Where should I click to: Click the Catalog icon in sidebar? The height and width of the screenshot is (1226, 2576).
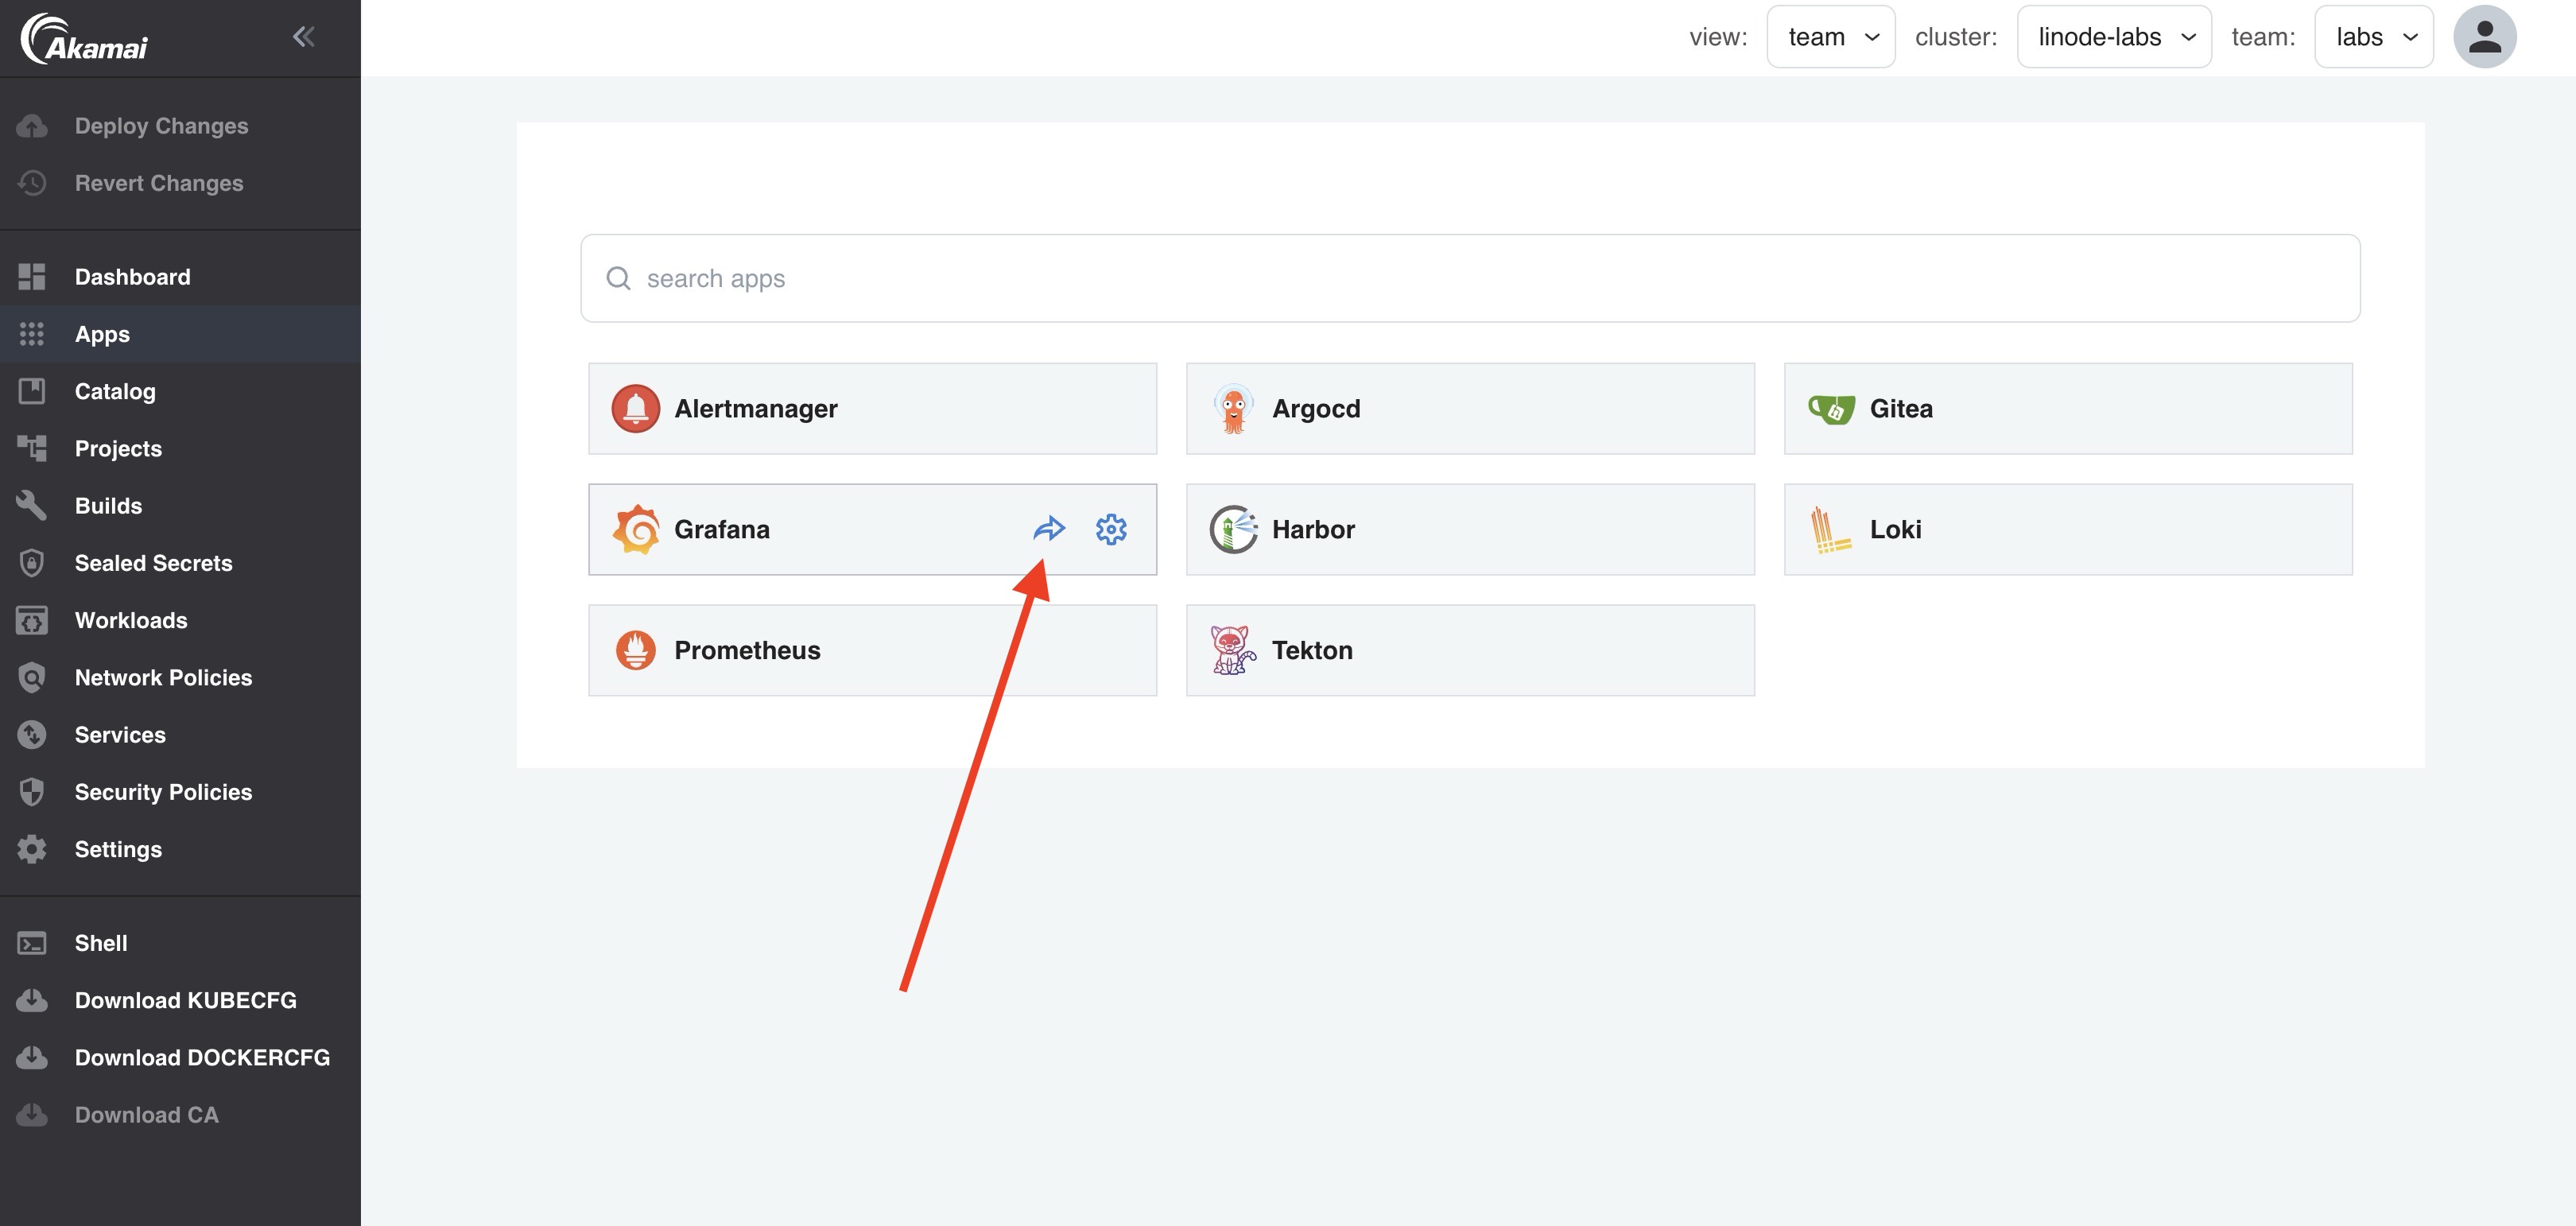pyautogui.click(x=32, y=391)
